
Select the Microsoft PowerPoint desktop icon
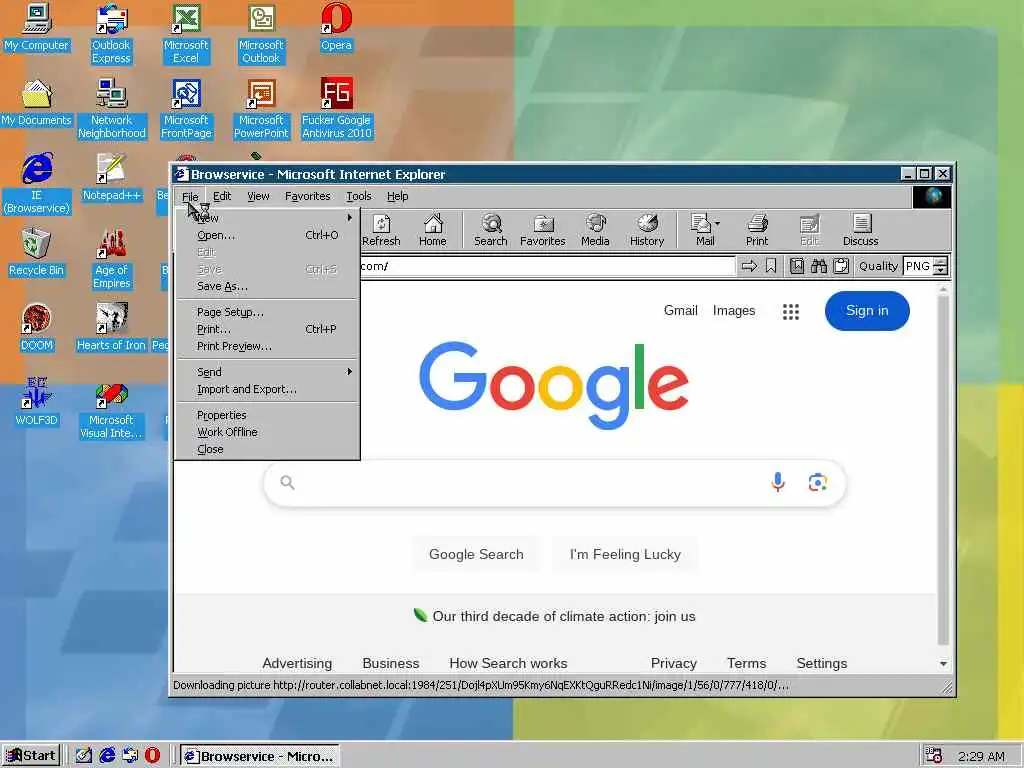[261, 109]
